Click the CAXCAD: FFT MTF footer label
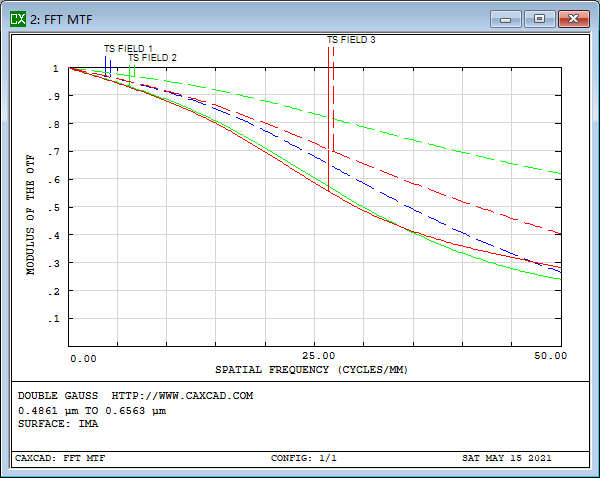 (x=60, y=458)
